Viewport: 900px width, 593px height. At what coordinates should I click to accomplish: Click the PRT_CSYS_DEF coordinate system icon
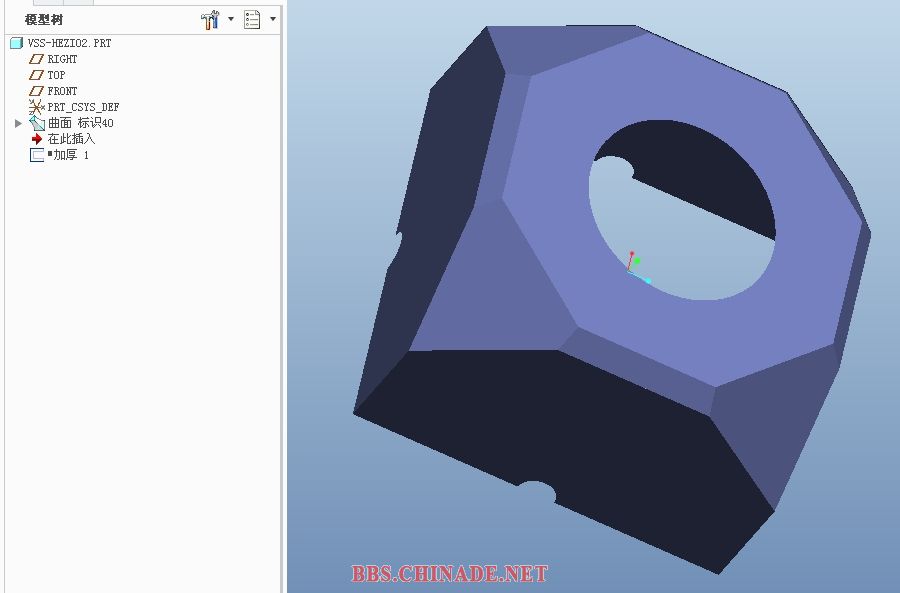(x=37, y=107)
